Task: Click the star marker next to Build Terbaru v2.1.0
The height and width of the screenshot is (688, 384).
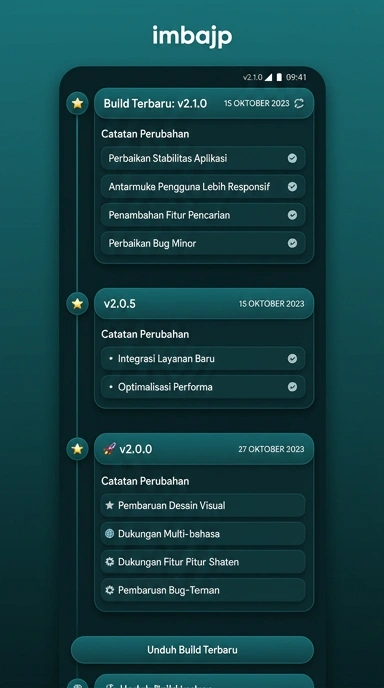Action: [x=77, y=103]
